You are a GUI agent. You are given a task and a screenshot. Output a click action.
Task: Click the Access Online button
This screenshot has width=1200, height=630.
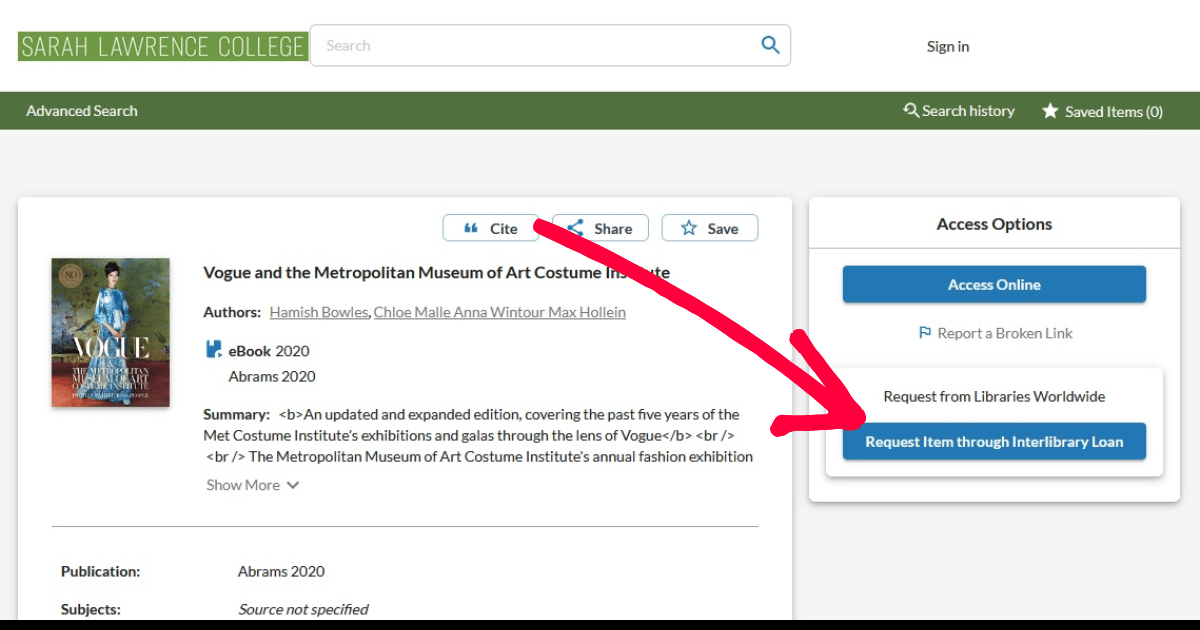click(x=994, y=284)
